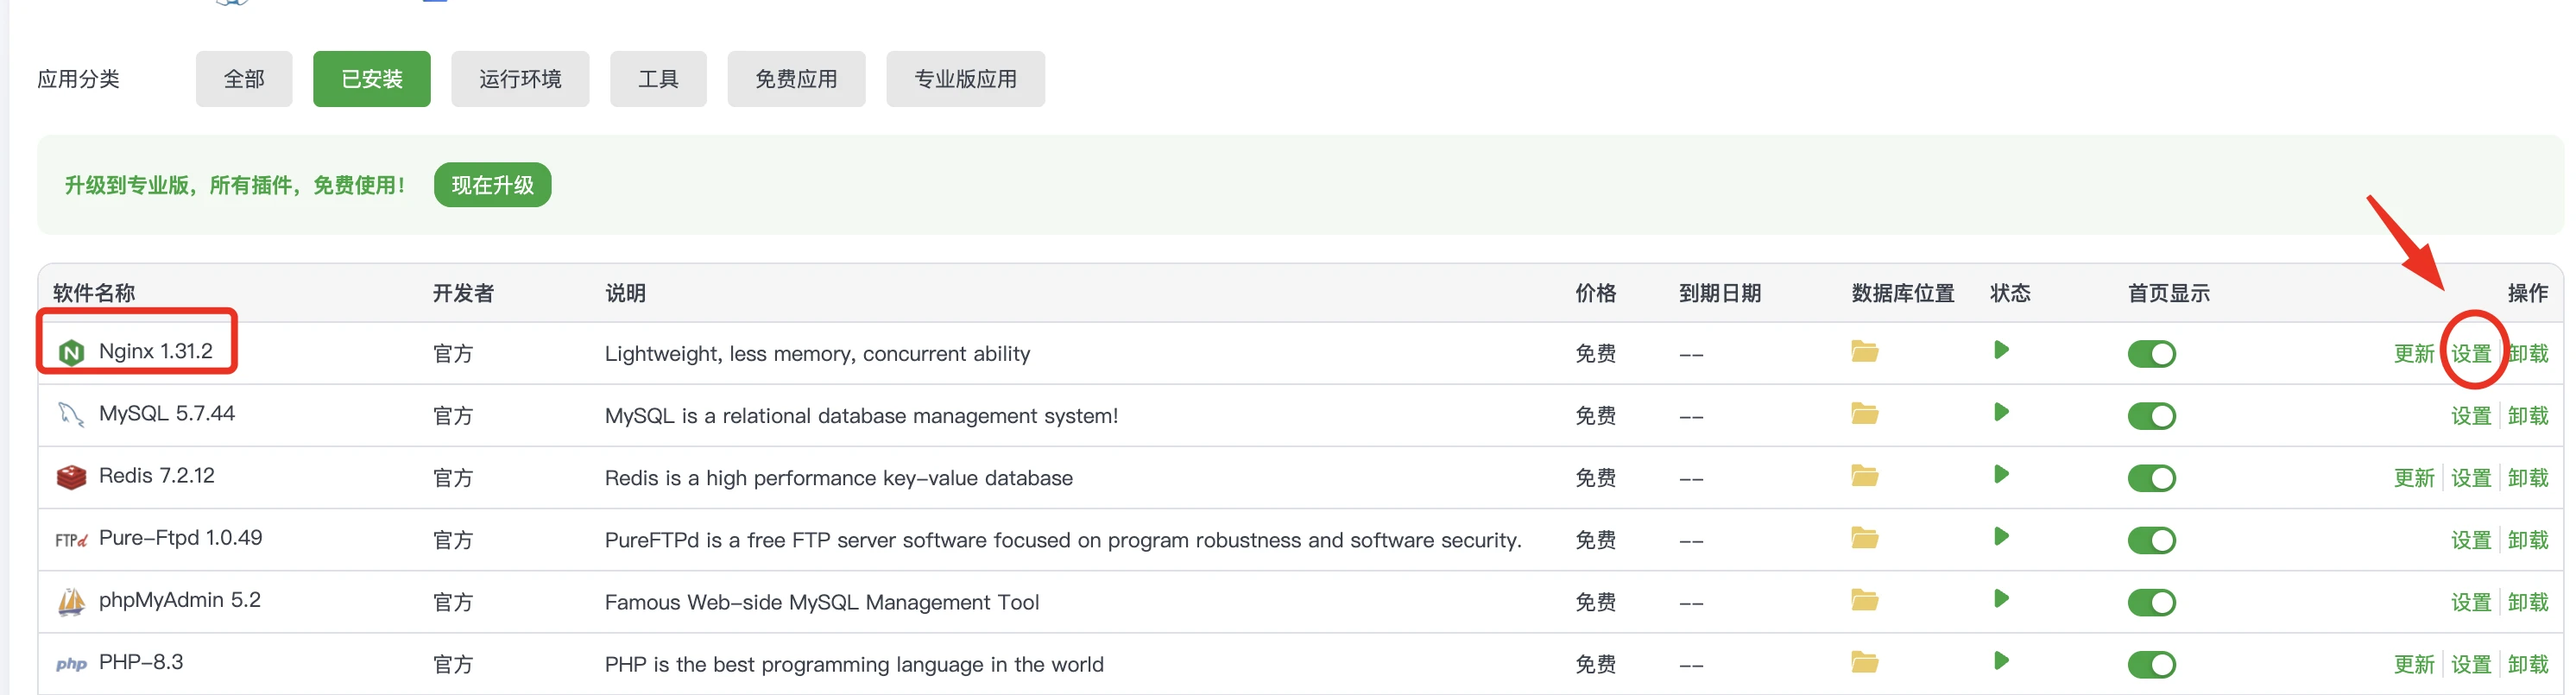Open 设置 for Redis 7.2.12
Viewport: 2576px width, 695px height.
[x=2471, y=478]
